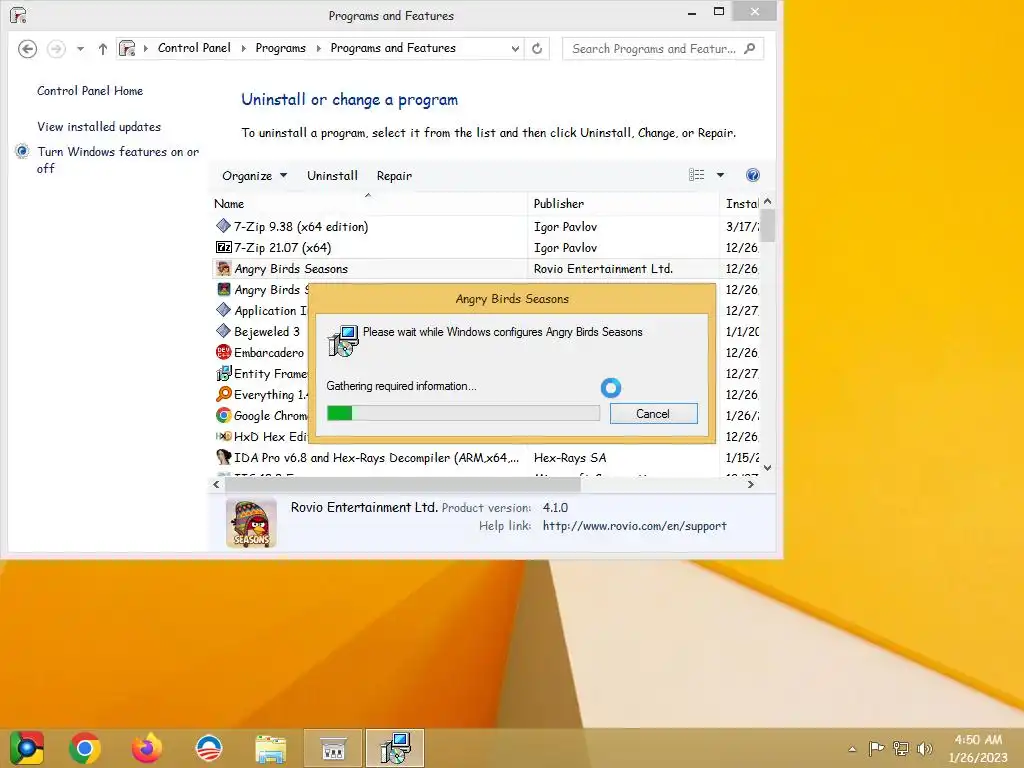Click the Entity Framework program icon

tap(223, 373)
